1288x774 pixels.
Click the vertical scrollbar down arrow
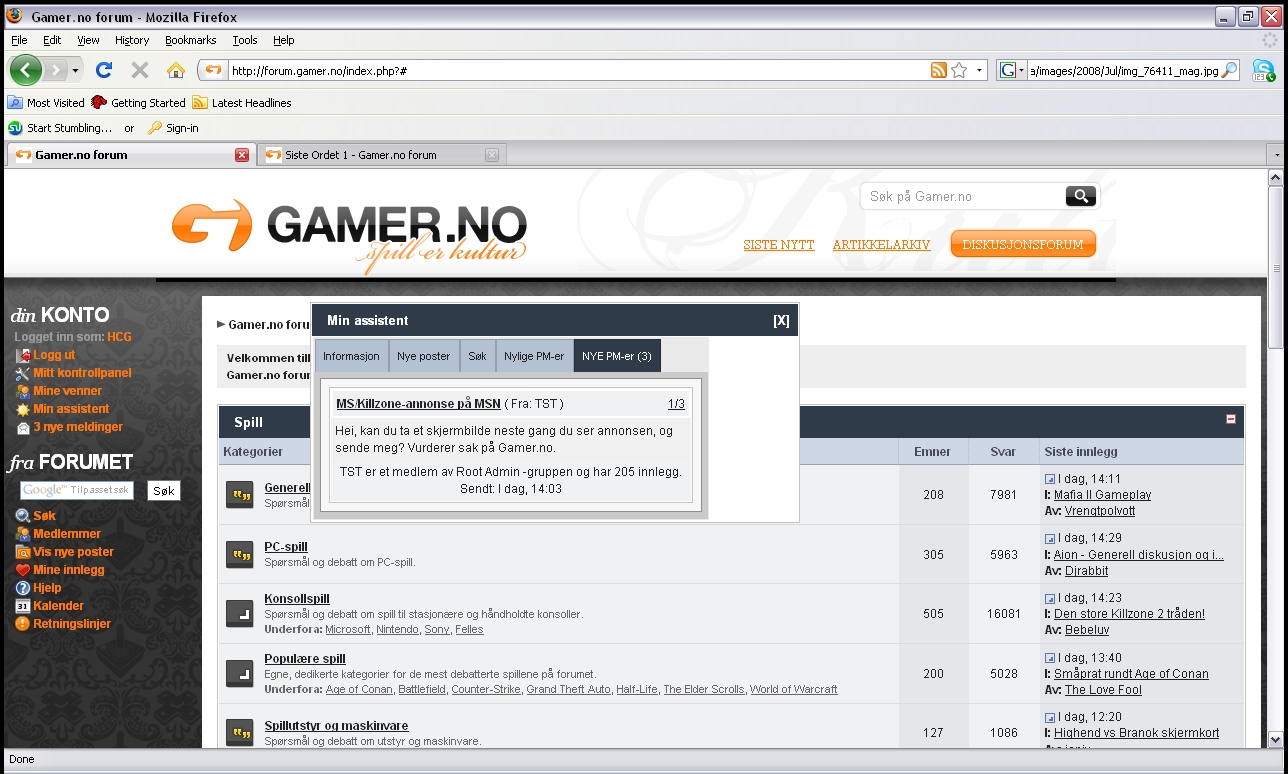tap(1276, 739)
